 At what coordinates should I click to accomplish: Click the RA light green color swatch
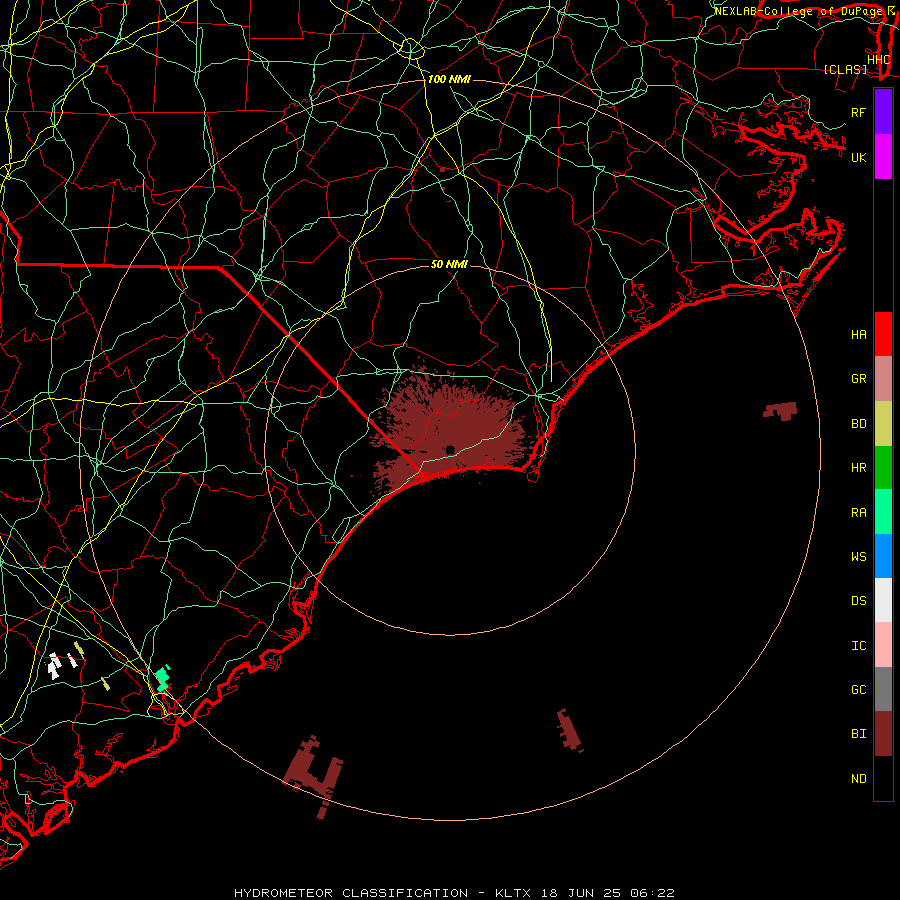click(883, 512)
